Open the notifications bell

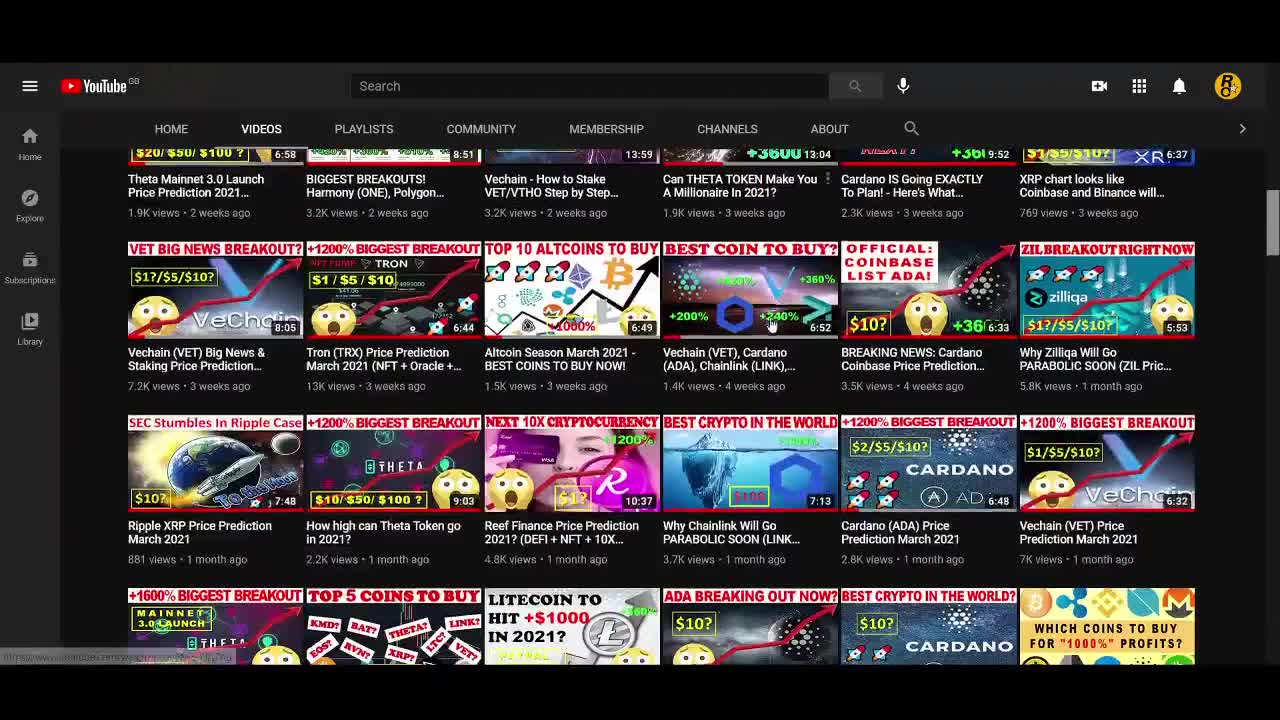pyautogui.click(x=1179, y=86)
